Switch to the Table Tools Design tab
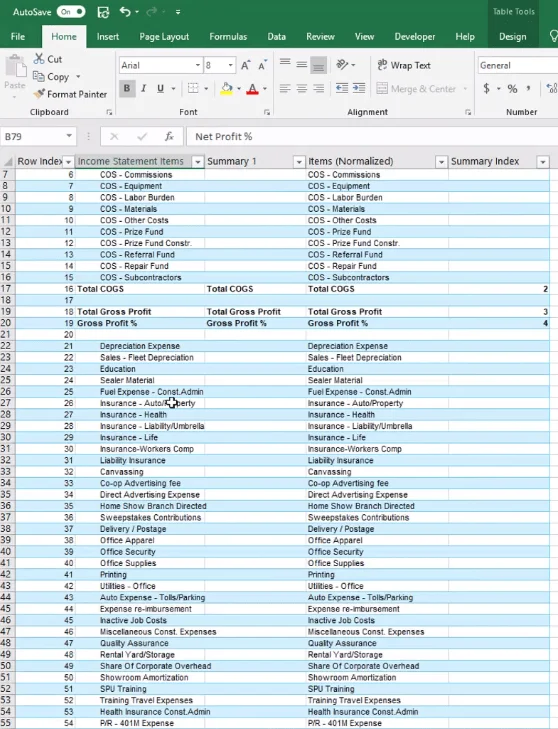Image resolution: width=558 pixels, height=729 pixels. click(x=512, y=36)
